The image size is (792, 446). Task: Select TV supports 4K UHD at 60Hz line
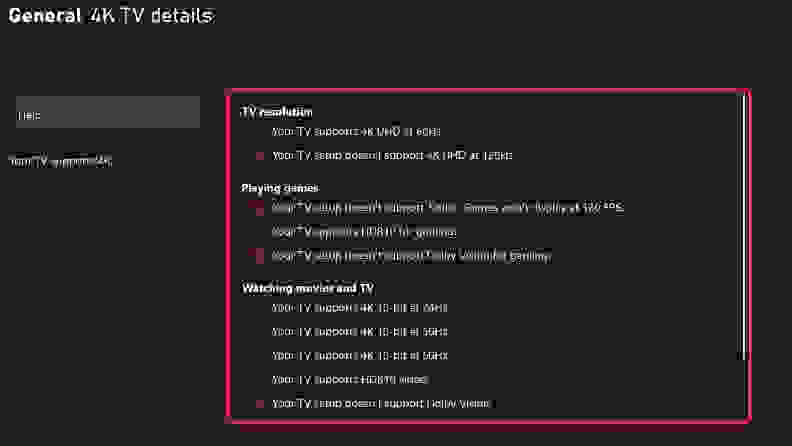(356, 132)
